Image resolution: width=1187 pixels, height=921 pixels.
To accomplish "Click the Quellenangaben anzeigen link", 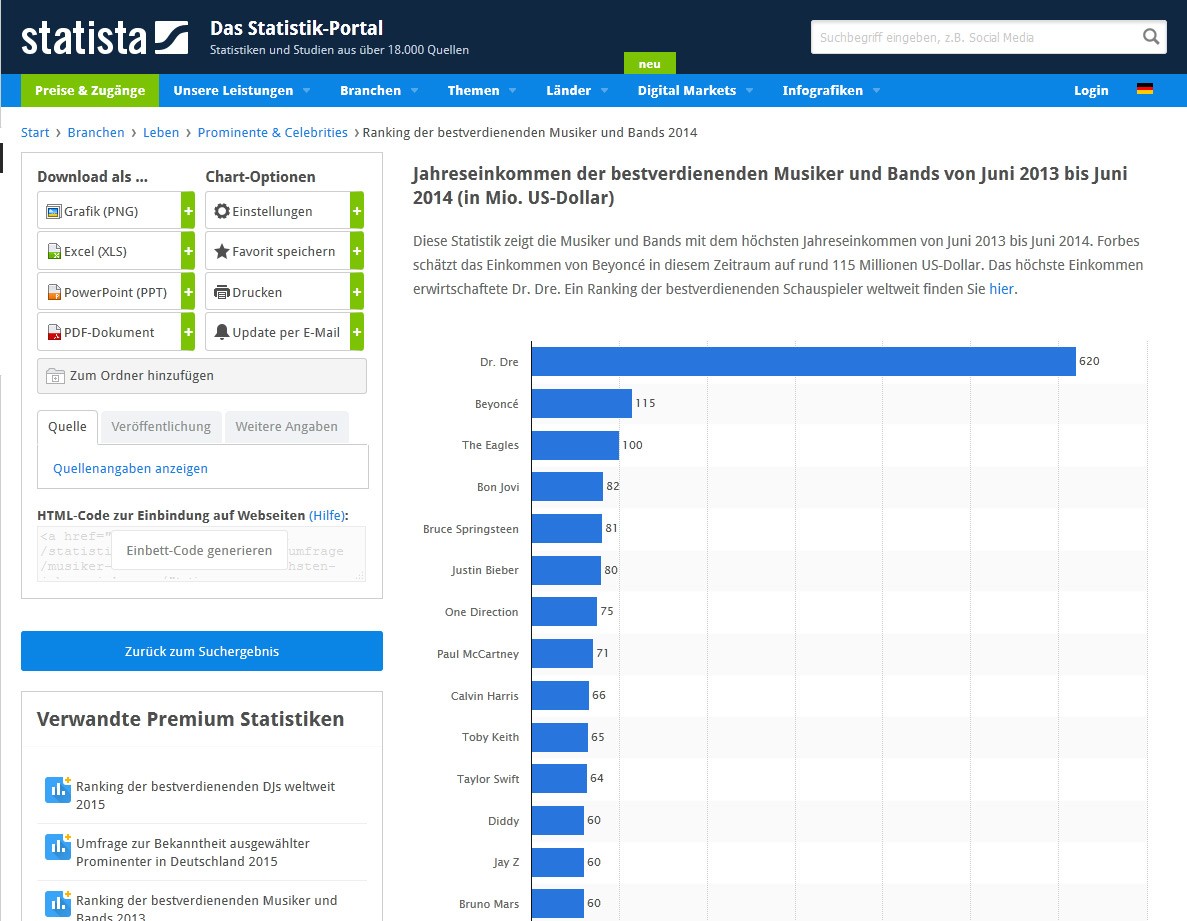I will click(x=130, y=468).
